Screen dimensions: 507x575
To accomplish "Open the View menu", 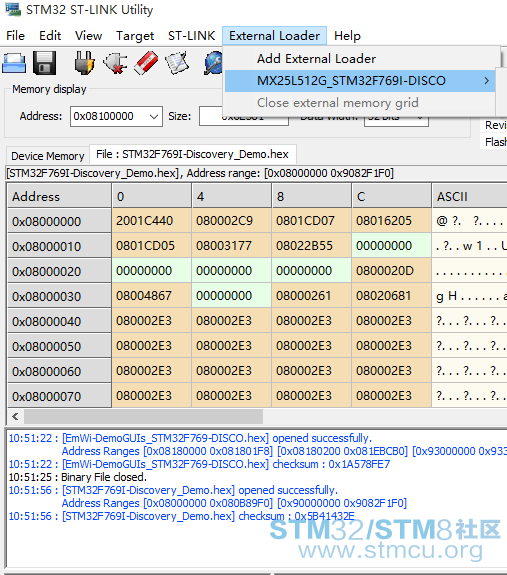I will 88,36.
